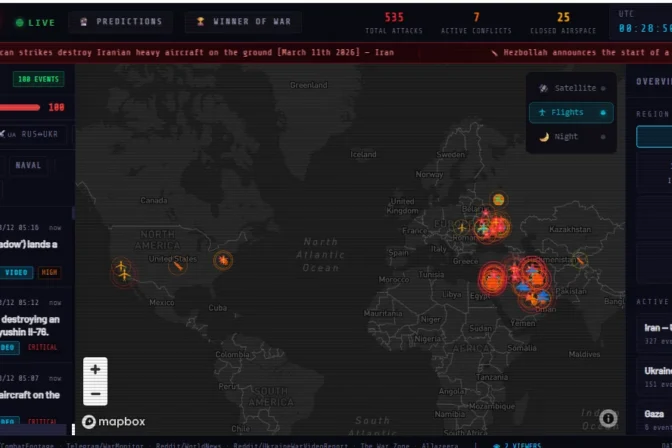Click the VIDEO tag on 05:16 event

[16, 272]
